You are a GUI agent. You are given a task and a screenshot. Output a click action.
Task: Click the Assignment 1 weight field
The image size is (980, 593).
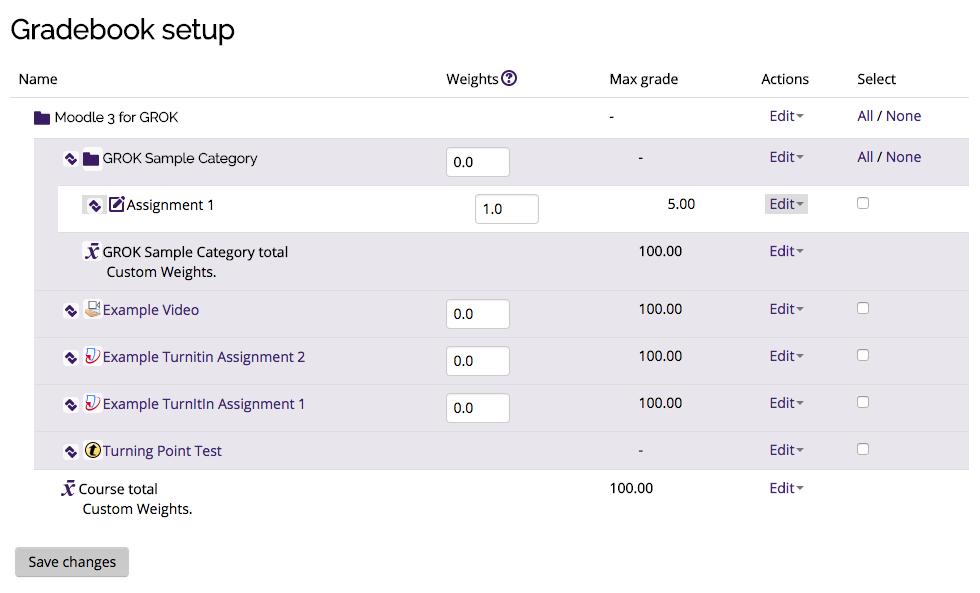(507, 209)
